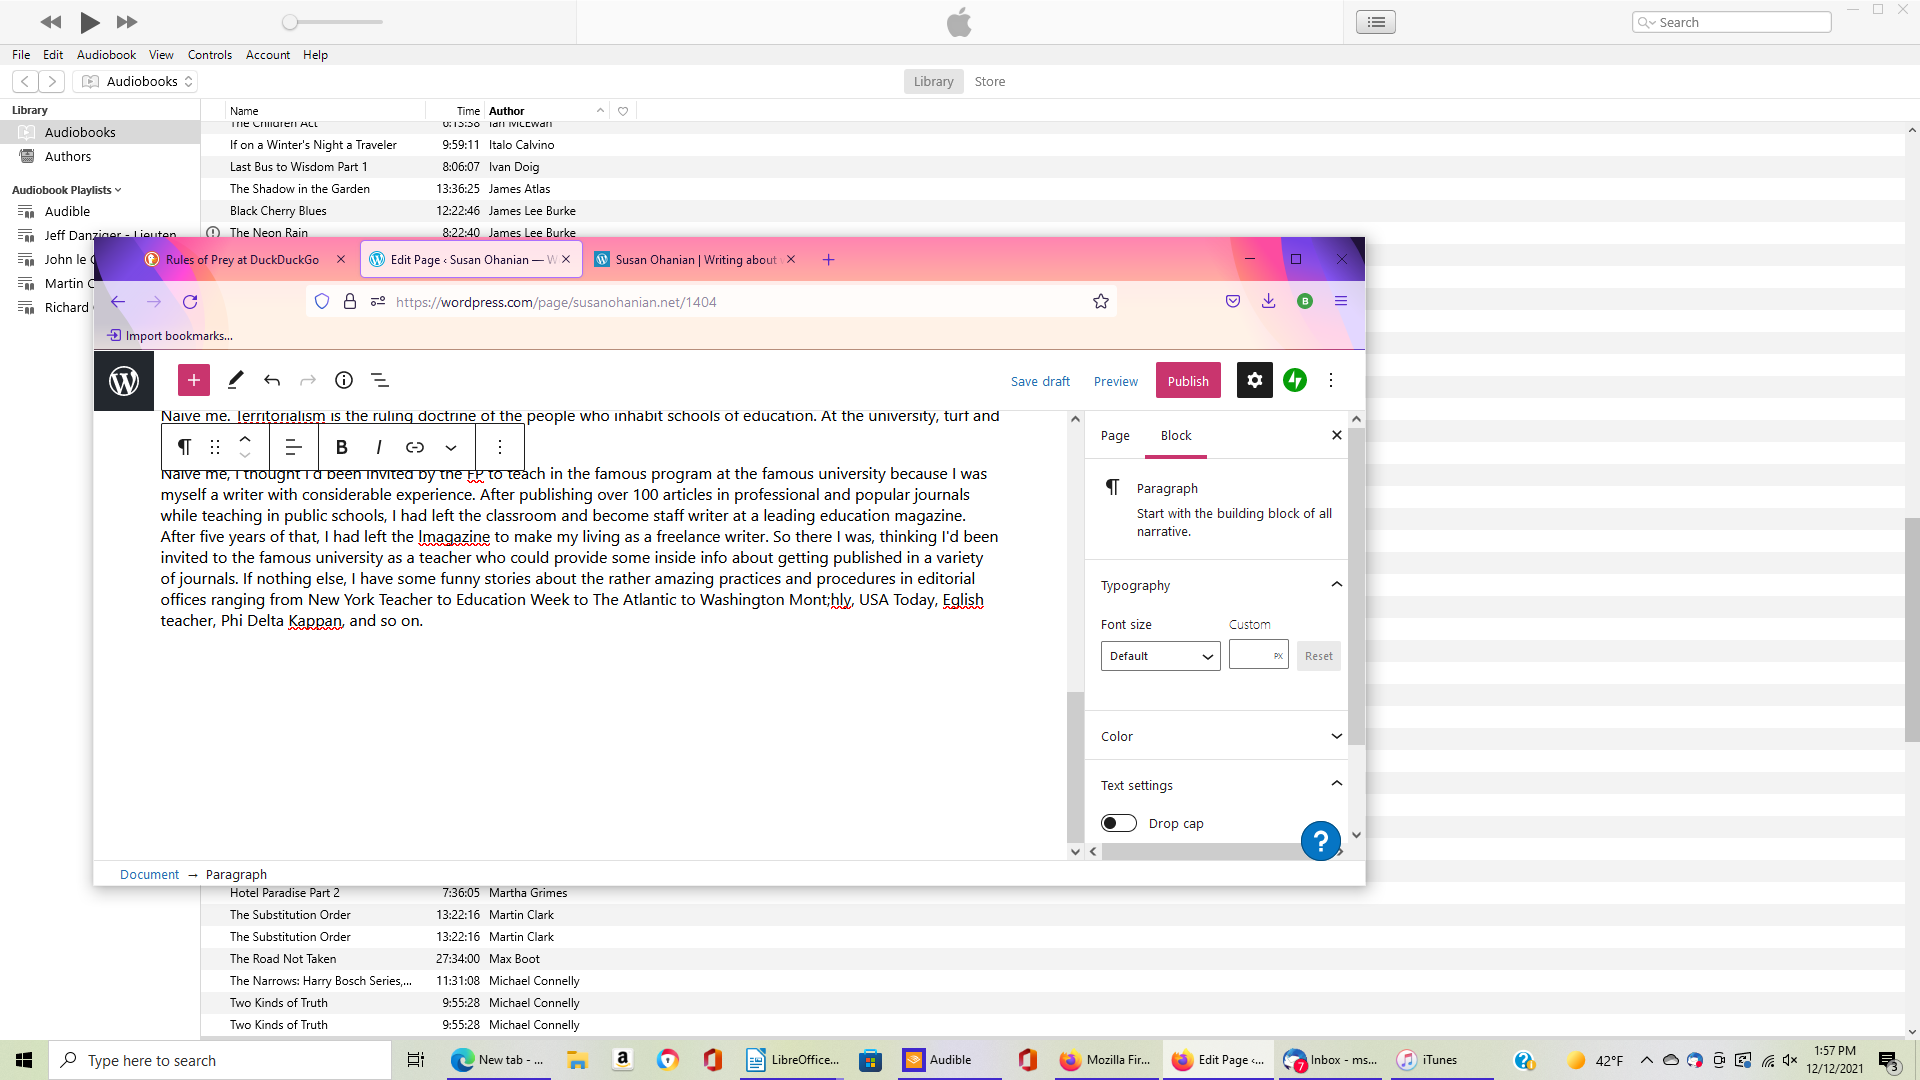Open the Font size Default dropdown
The width and height of the screenshot is (1920, 1080).
tap(1160, 656)
